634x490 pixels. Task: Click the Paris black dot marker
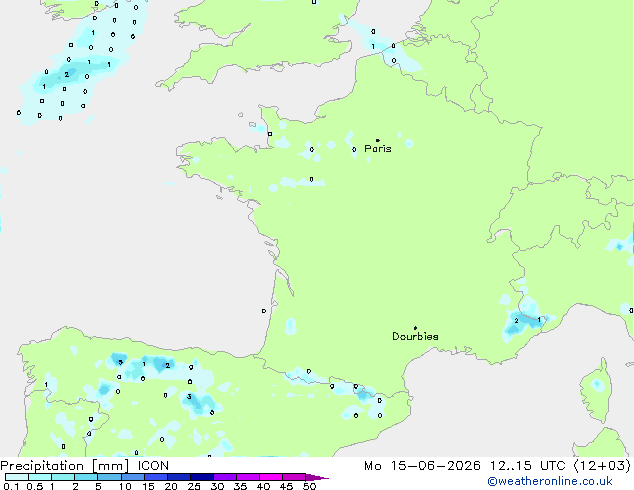coord(378,140)
